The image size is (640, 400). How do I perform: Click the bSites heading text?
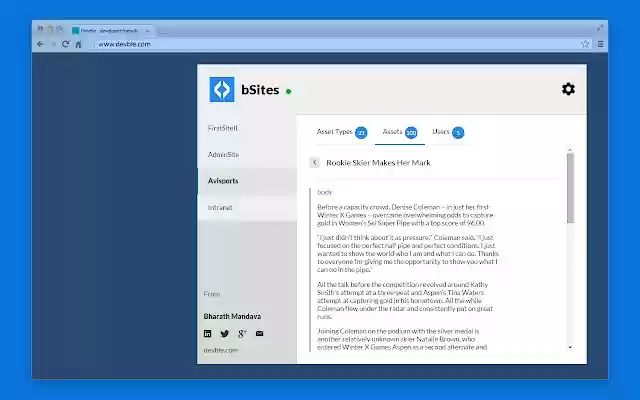click(260, 89)
